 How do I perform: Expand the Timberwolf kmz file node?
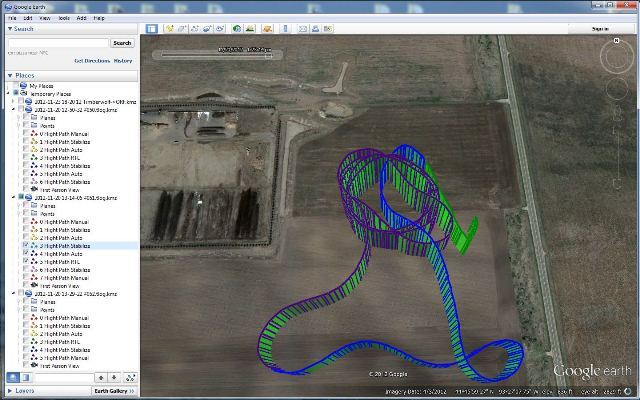click(14, 102)
